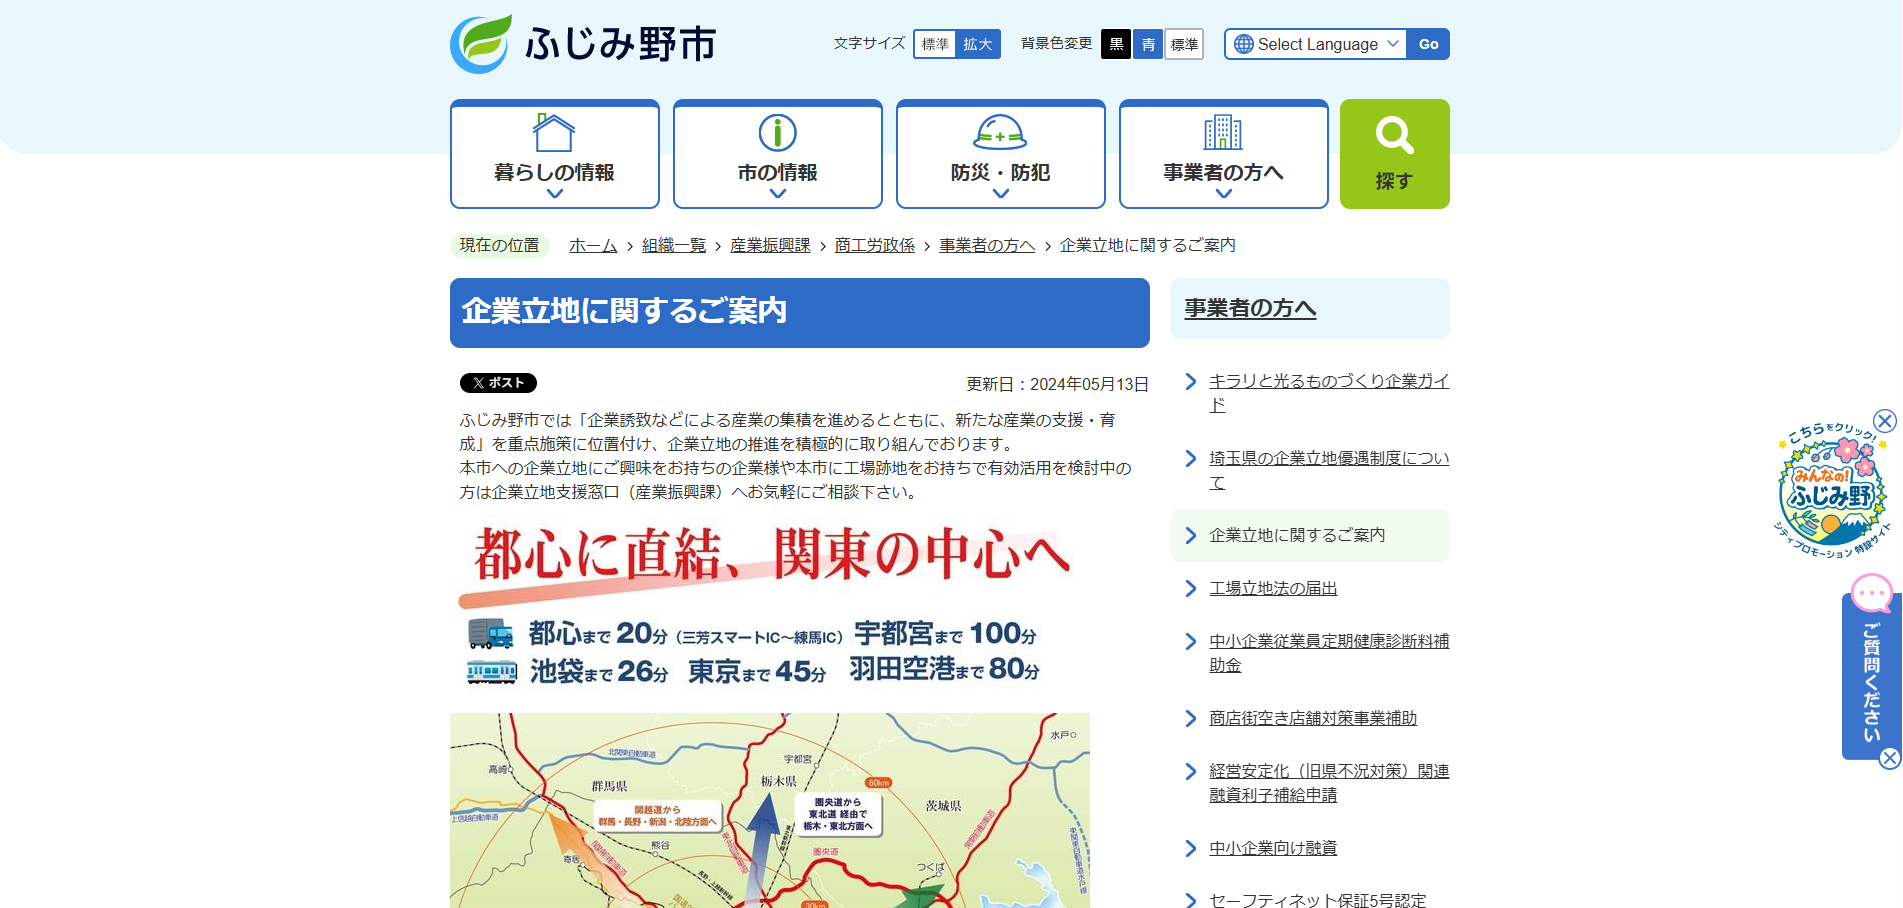Switch background color to blue 青
This screenshot has width=1903, height=908.
click(x=1148, y=44)
